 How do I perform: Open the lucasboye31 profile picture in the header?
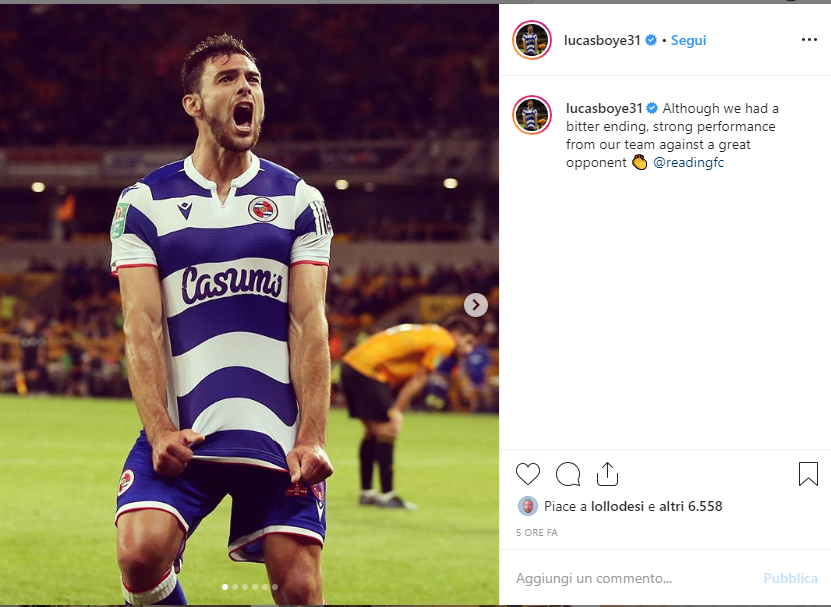click(532, 40)
